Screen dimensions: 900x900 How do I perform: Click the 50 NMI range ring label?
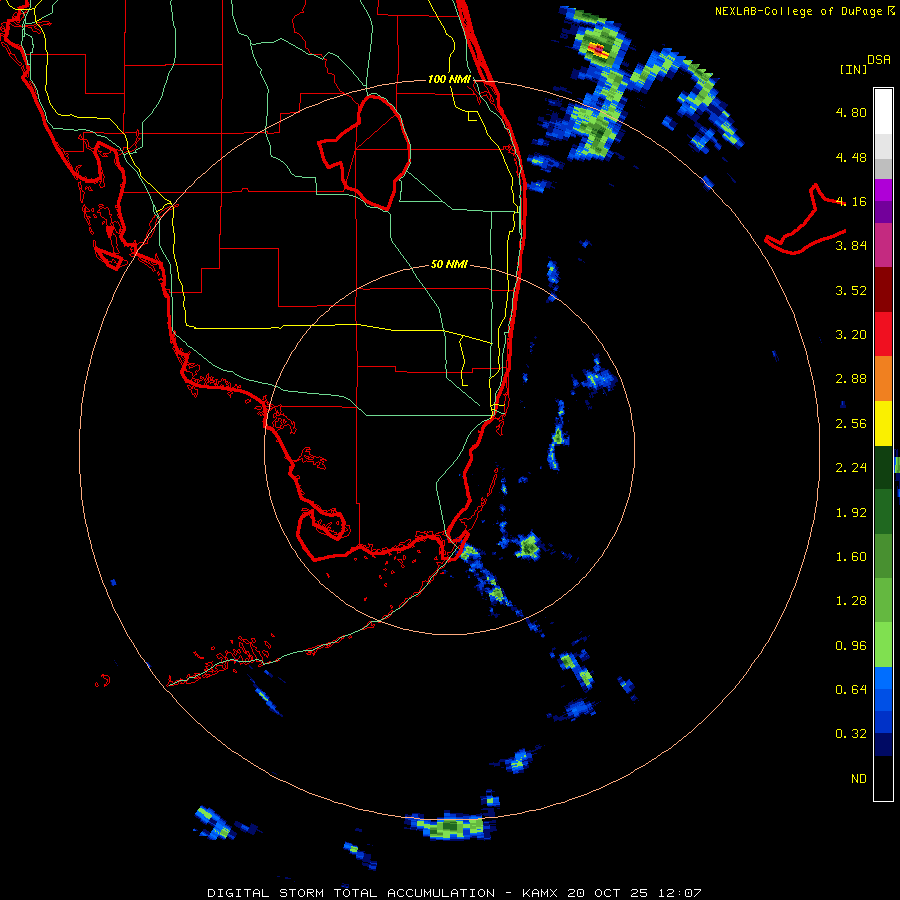(449, 265)
